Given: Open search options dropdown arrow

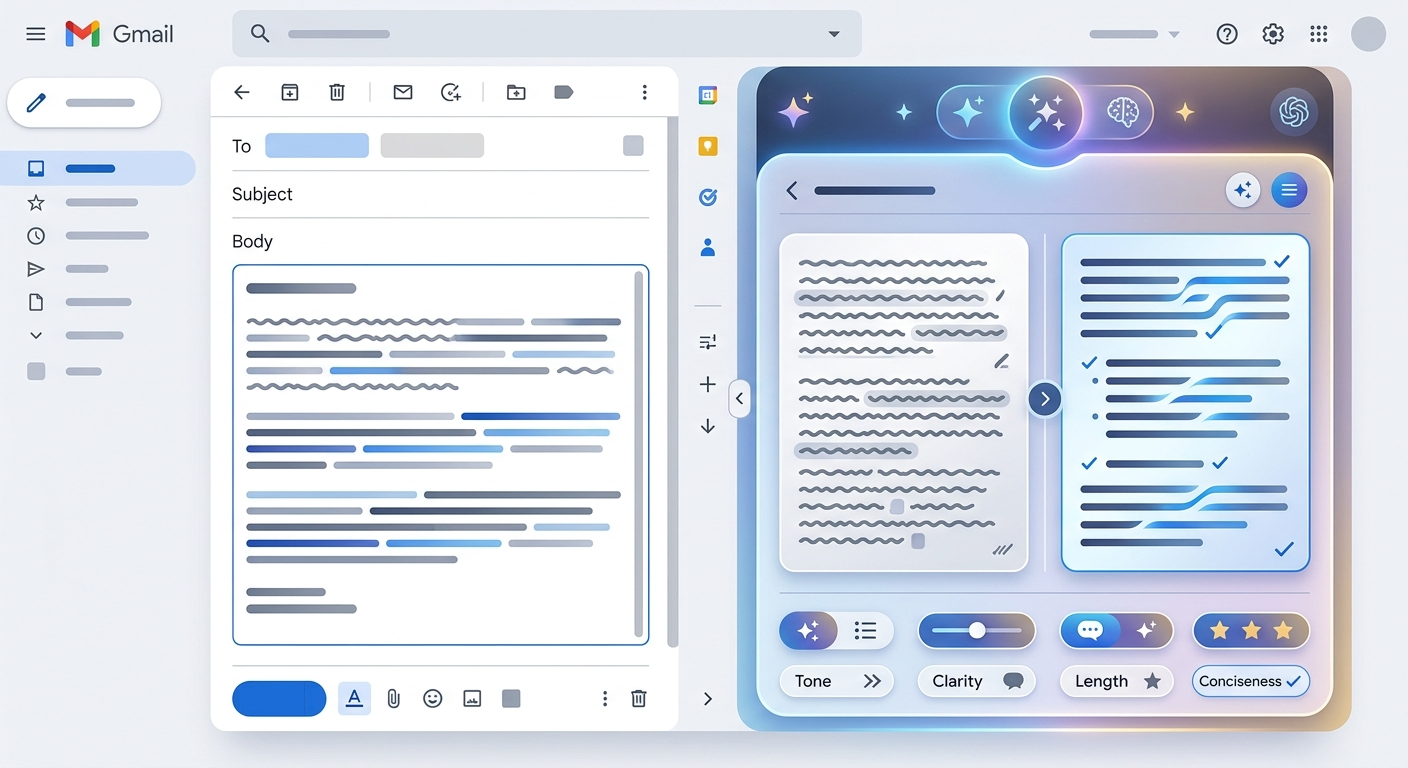Looking at the screenshot, I should tap(834, 34).
